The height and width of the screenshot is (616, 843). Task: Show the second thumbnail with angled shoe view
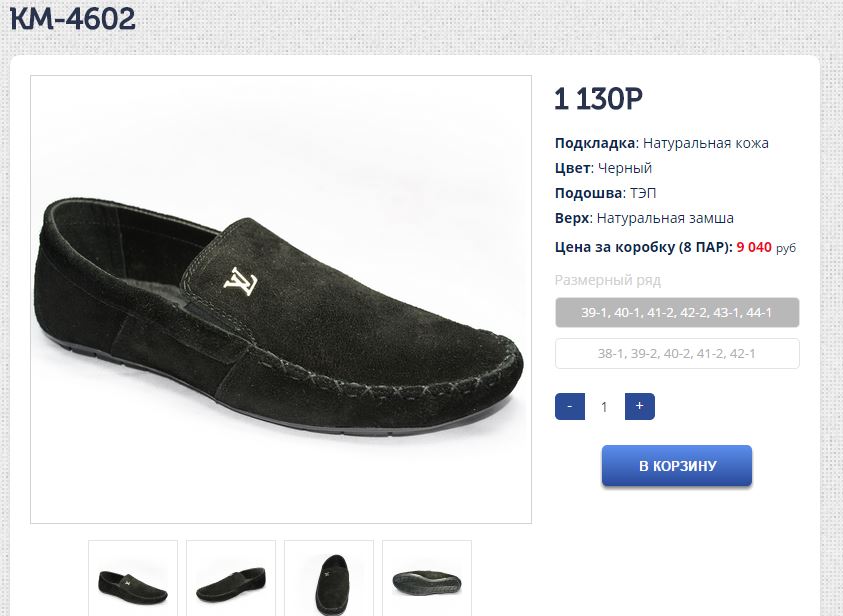(231, 578)
